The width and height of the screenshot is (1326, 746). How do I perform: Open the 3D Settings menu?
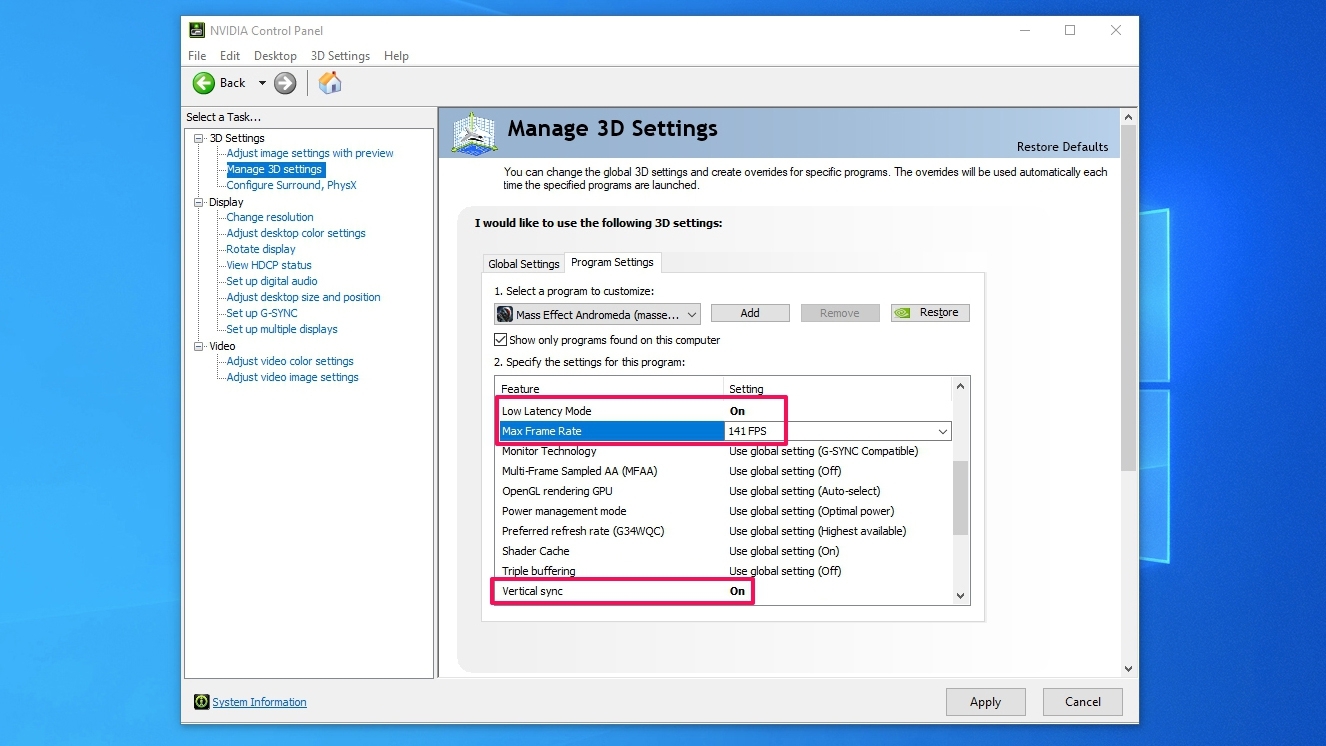(340, 56)
